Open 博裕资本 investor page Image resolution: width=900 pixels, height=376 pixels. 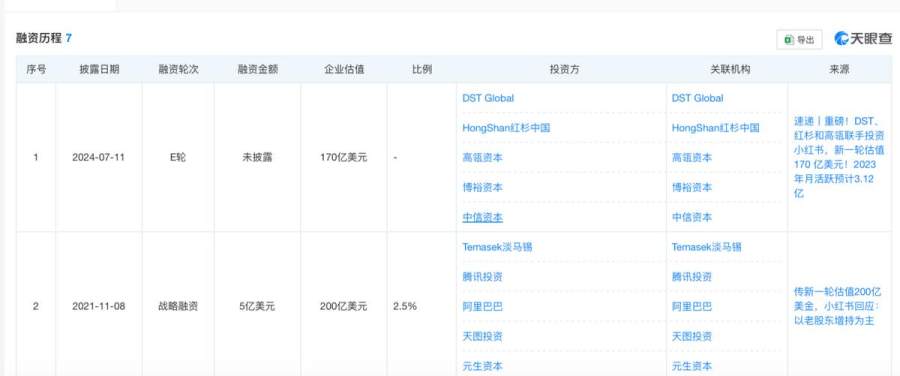(482, 187)
